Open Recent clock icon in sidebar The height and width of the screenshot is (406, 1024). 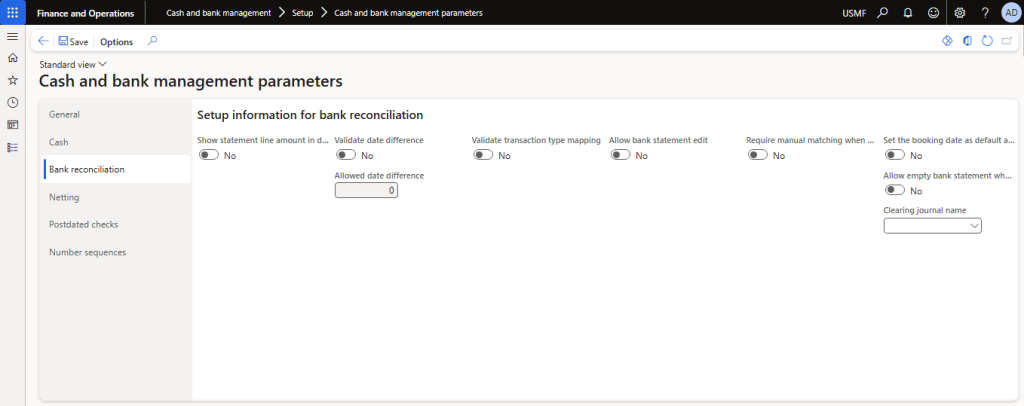click(12, 102)
